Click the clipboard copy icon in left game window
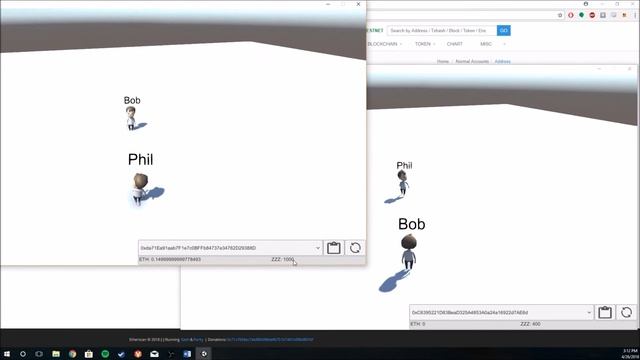The image size is (640, 360). click(x=333, y=248)
